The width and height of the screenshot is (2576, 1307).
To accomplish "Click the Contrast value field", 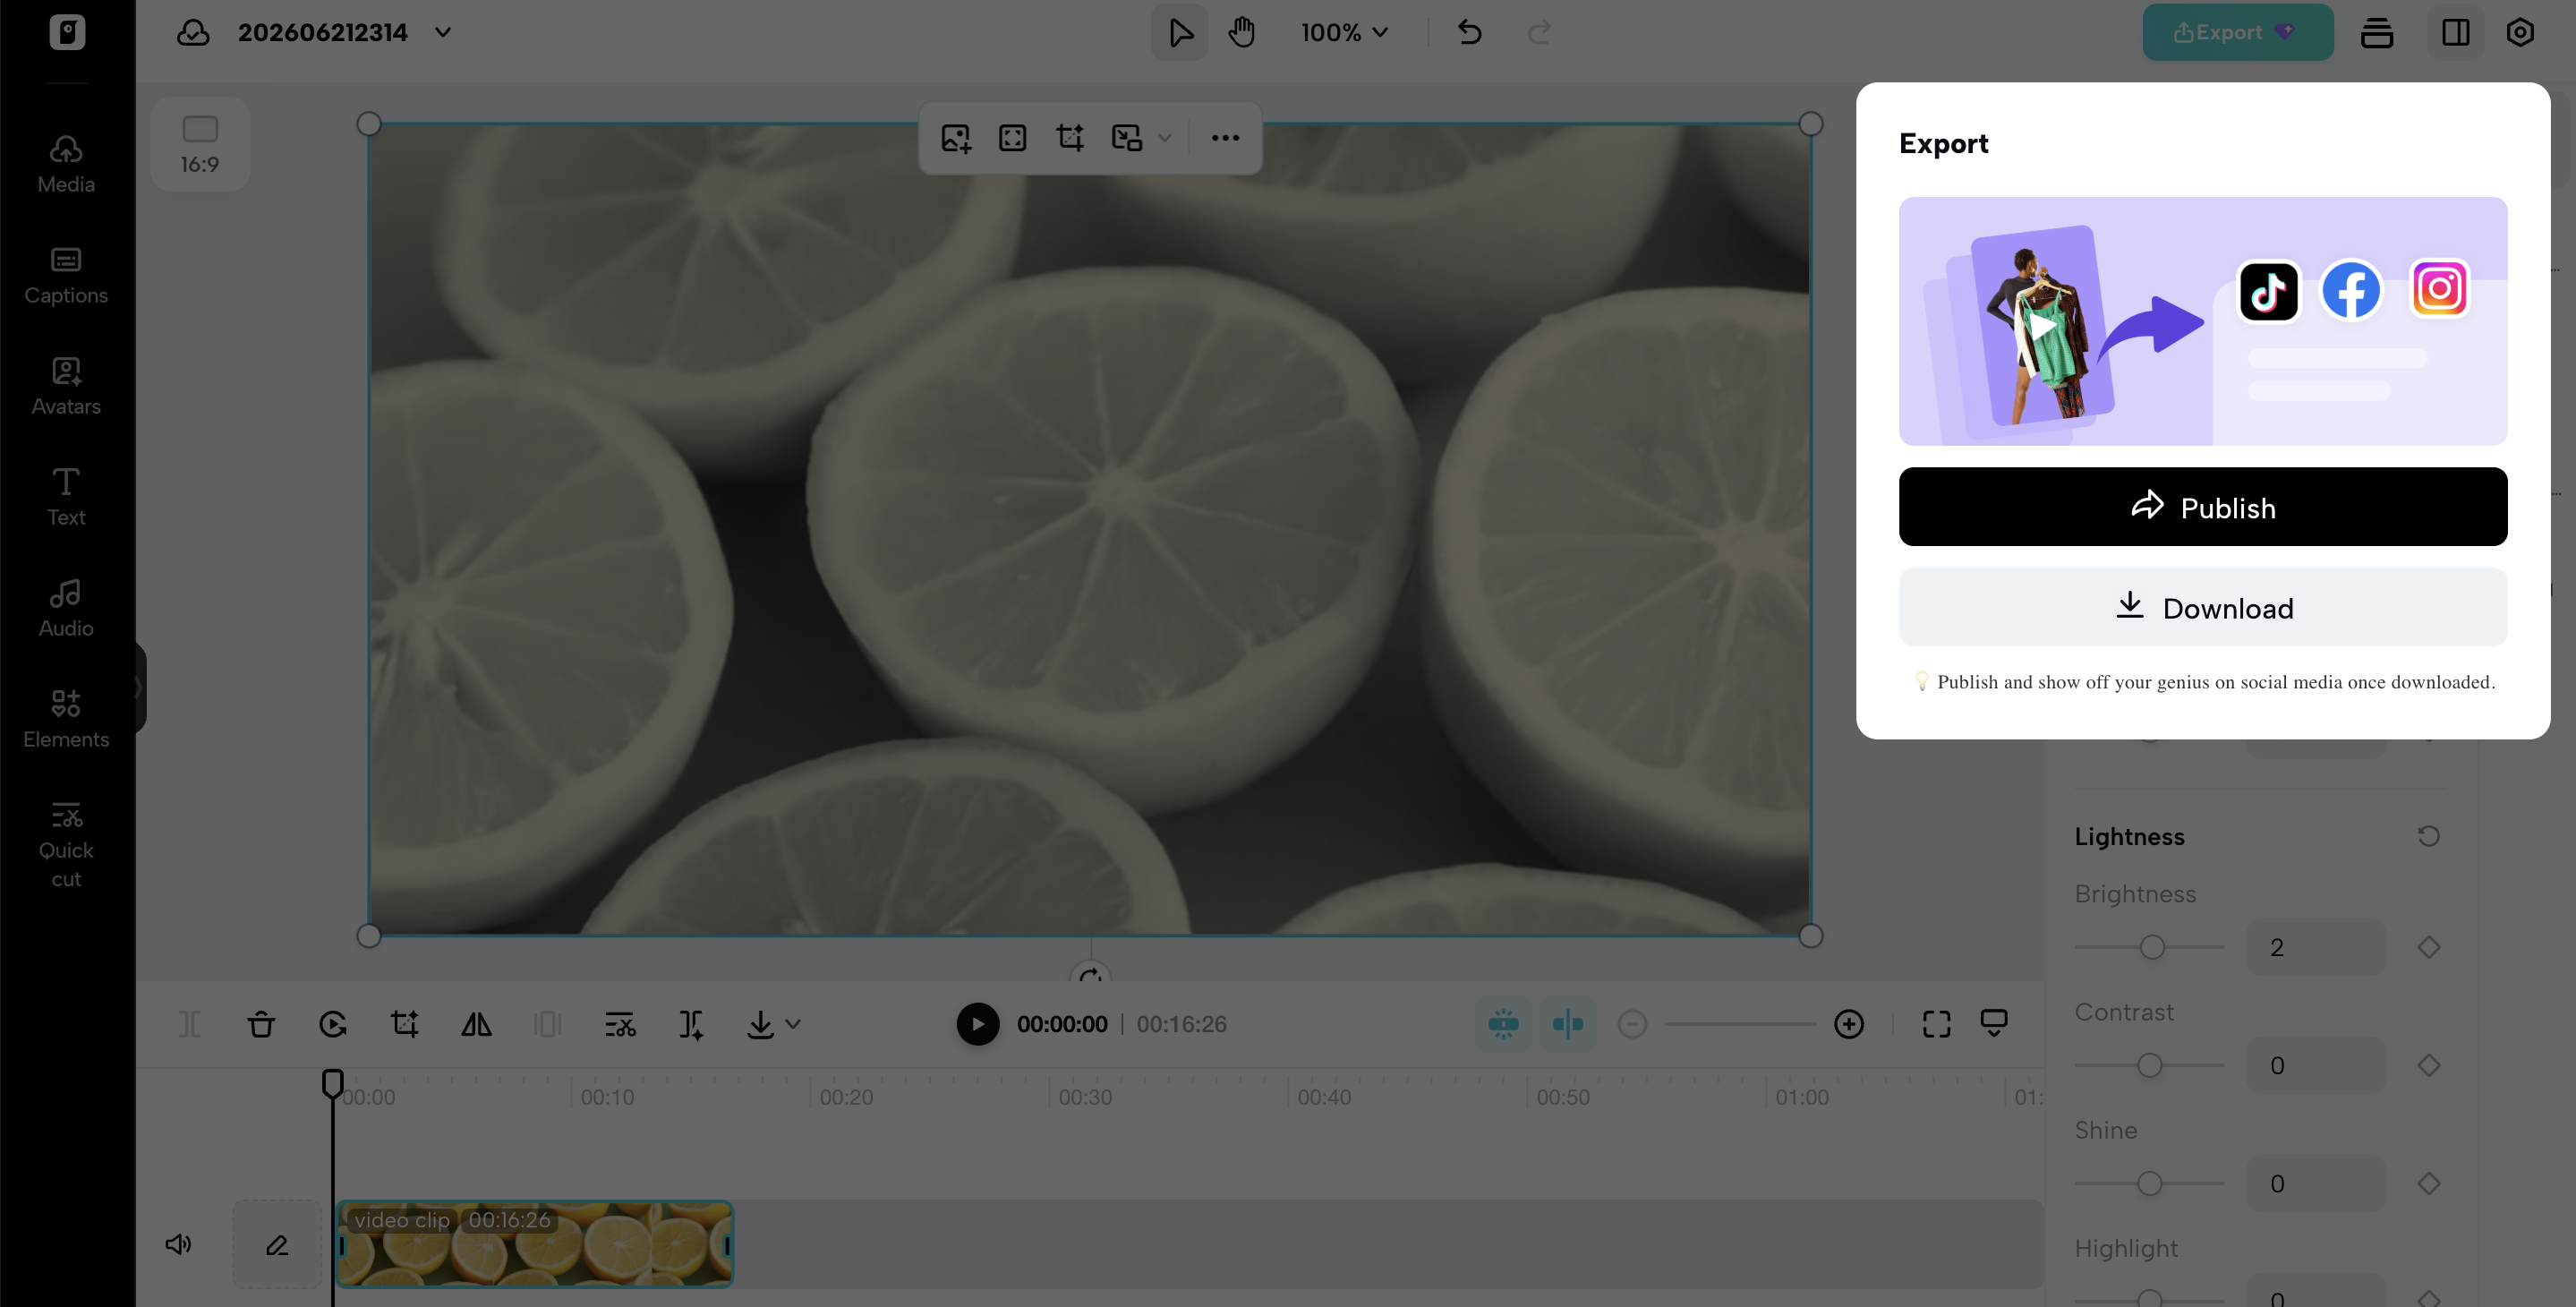I will pos(2315,1065).
